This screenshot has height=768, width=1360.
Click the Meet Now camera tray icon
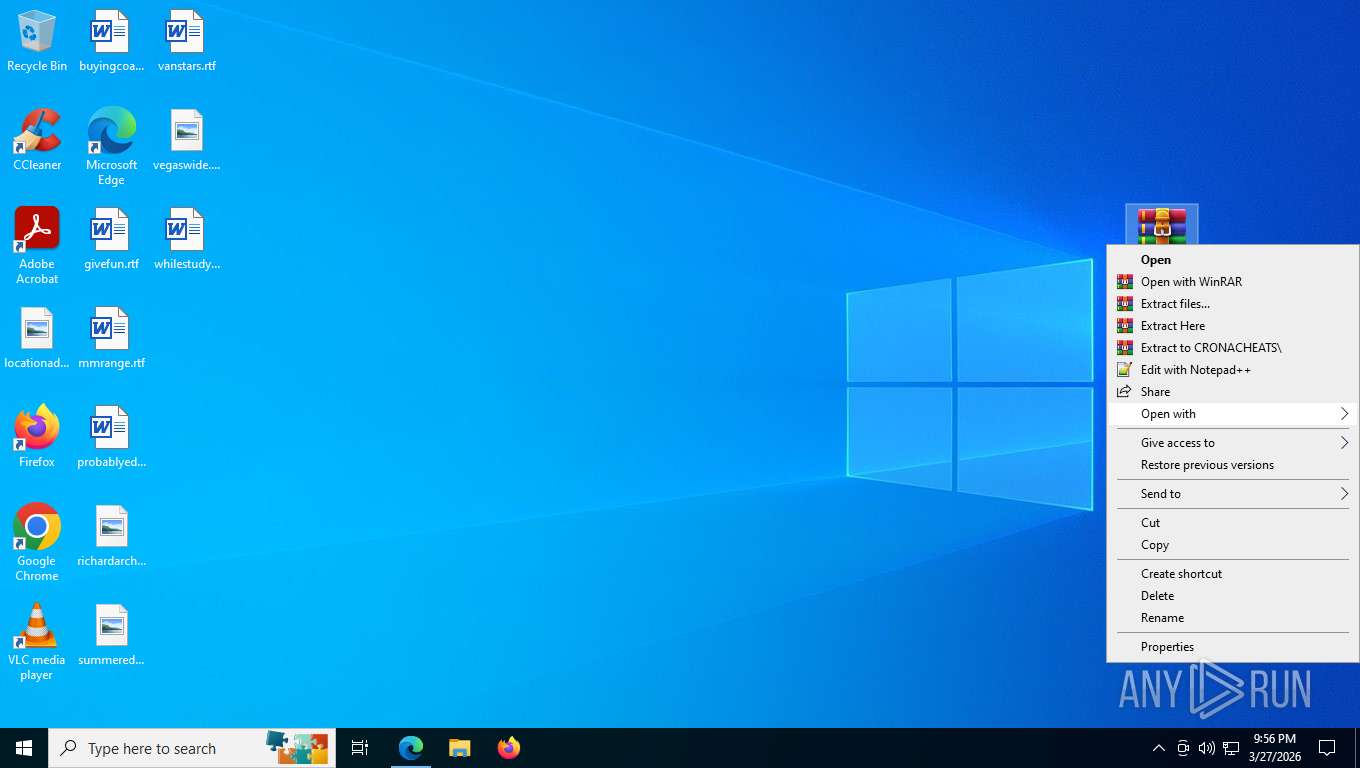1183,748
